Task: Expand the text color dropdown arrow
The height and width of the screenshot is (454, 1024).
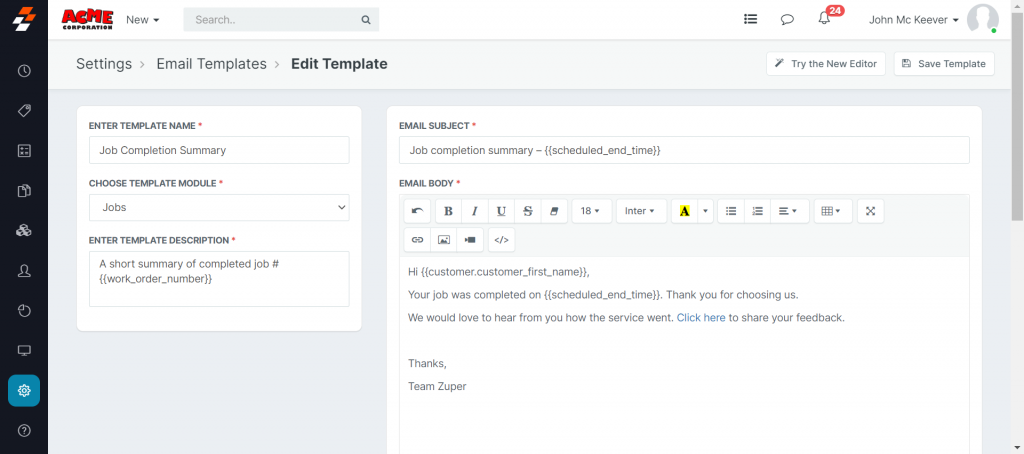Action: pos(705,211)
